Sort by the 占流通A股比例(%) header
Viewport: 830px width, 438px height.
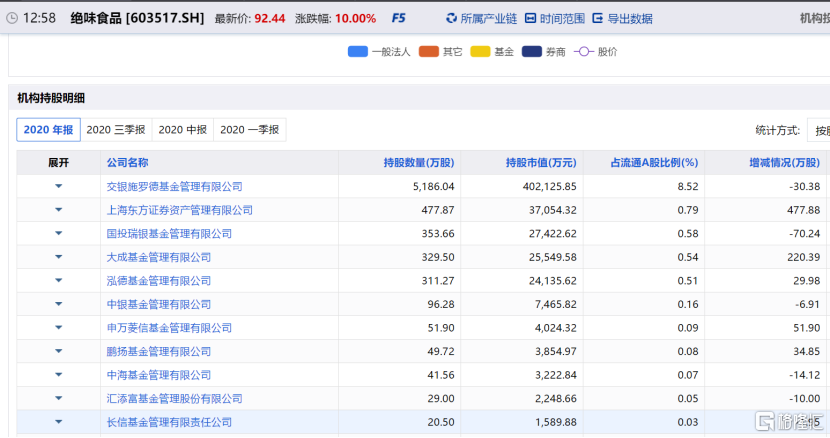tap(654, 163)
